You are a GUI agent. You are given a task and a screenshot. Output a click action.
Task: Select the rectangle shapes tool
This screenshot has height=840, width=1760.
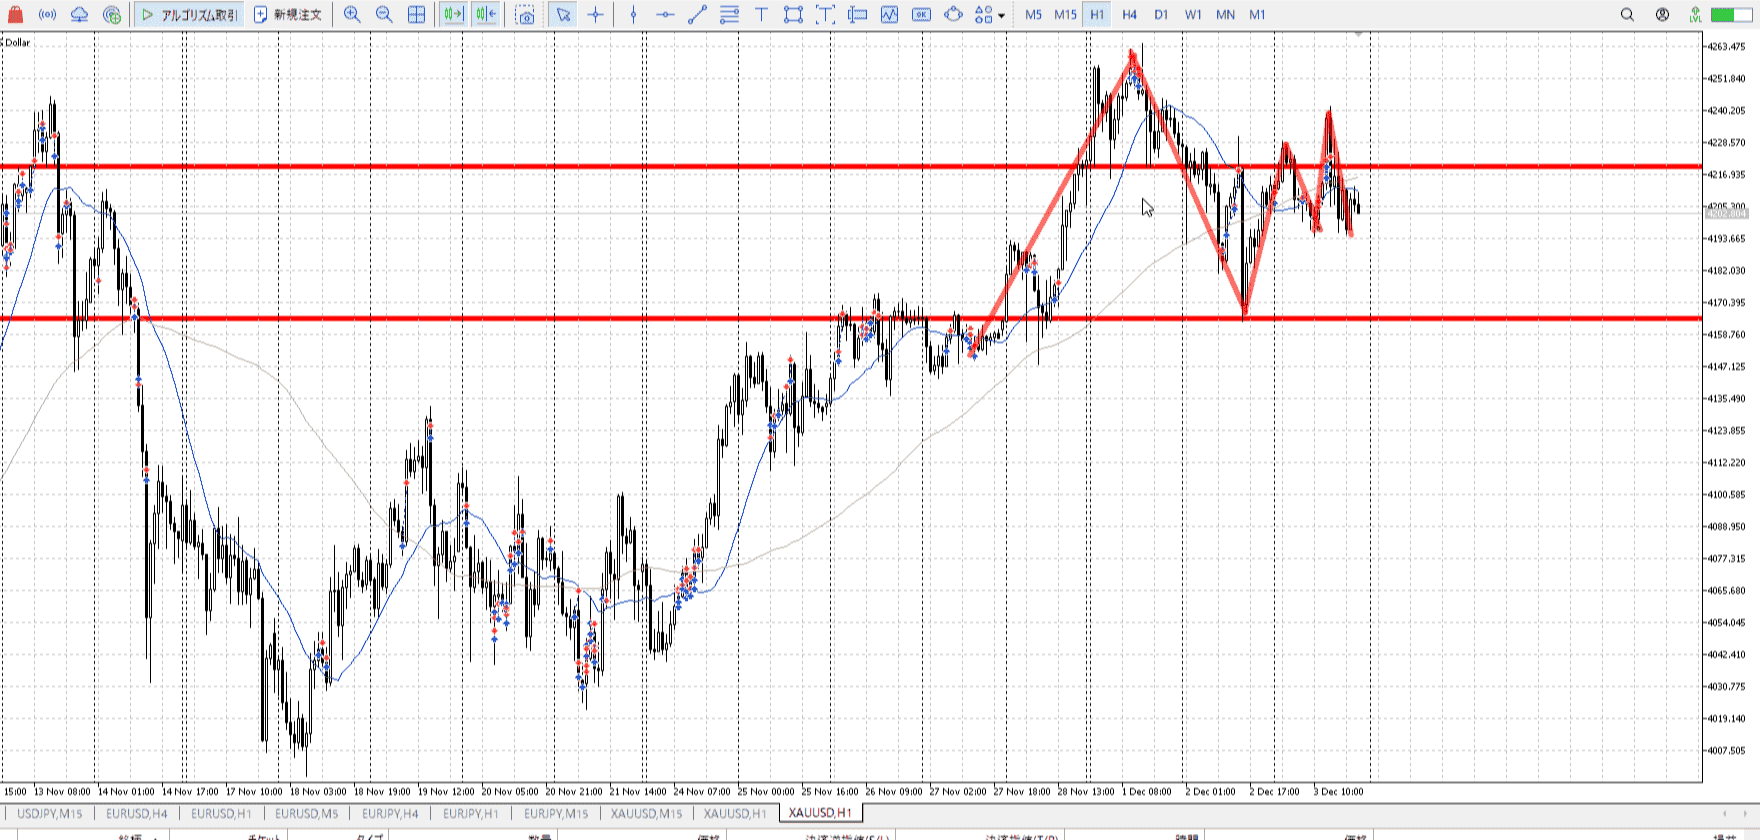pos(793,15)
